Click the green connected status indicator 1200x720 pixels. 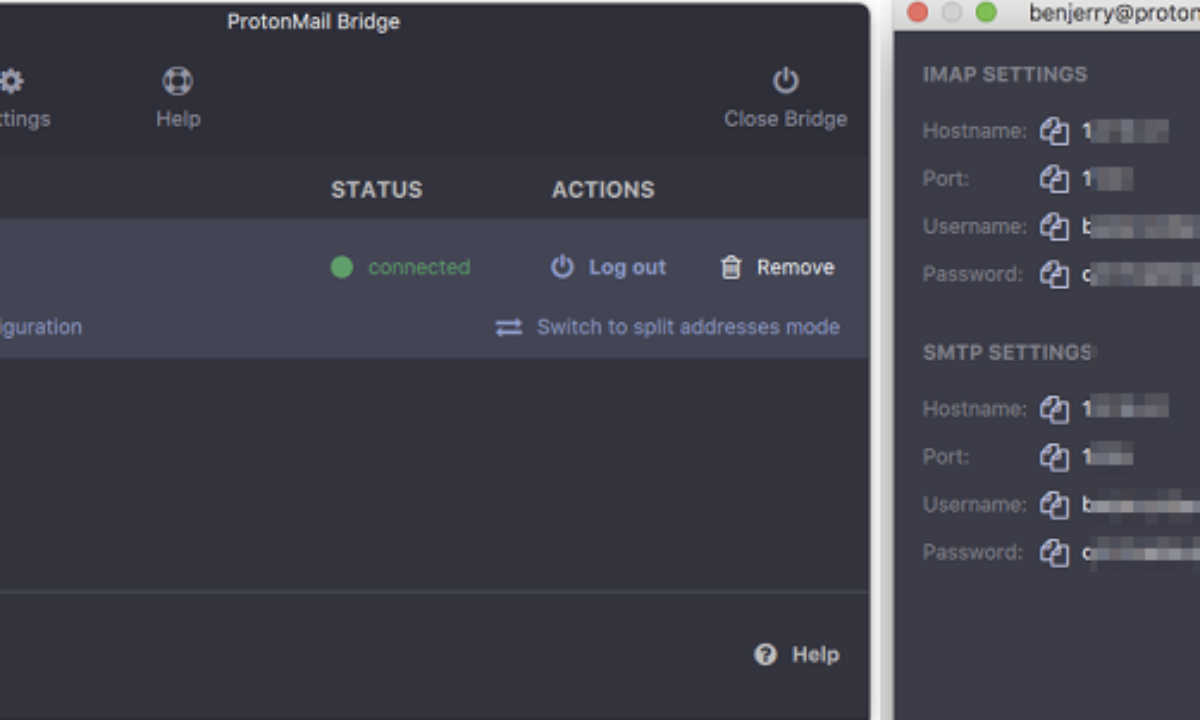[342, 267]
